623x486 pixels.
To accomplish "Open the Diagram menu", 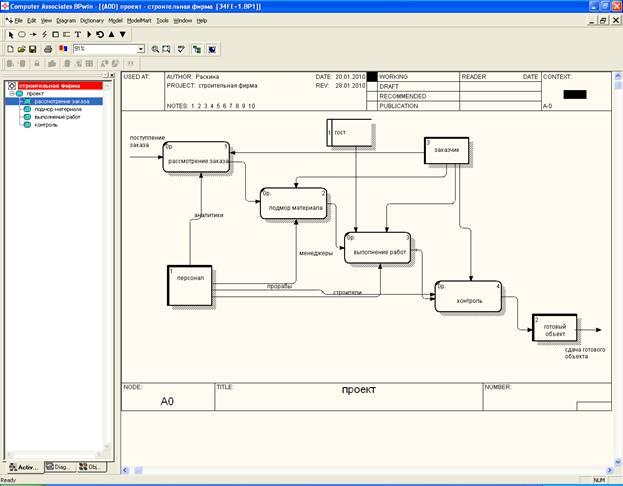I will click(x=65, y=20).
